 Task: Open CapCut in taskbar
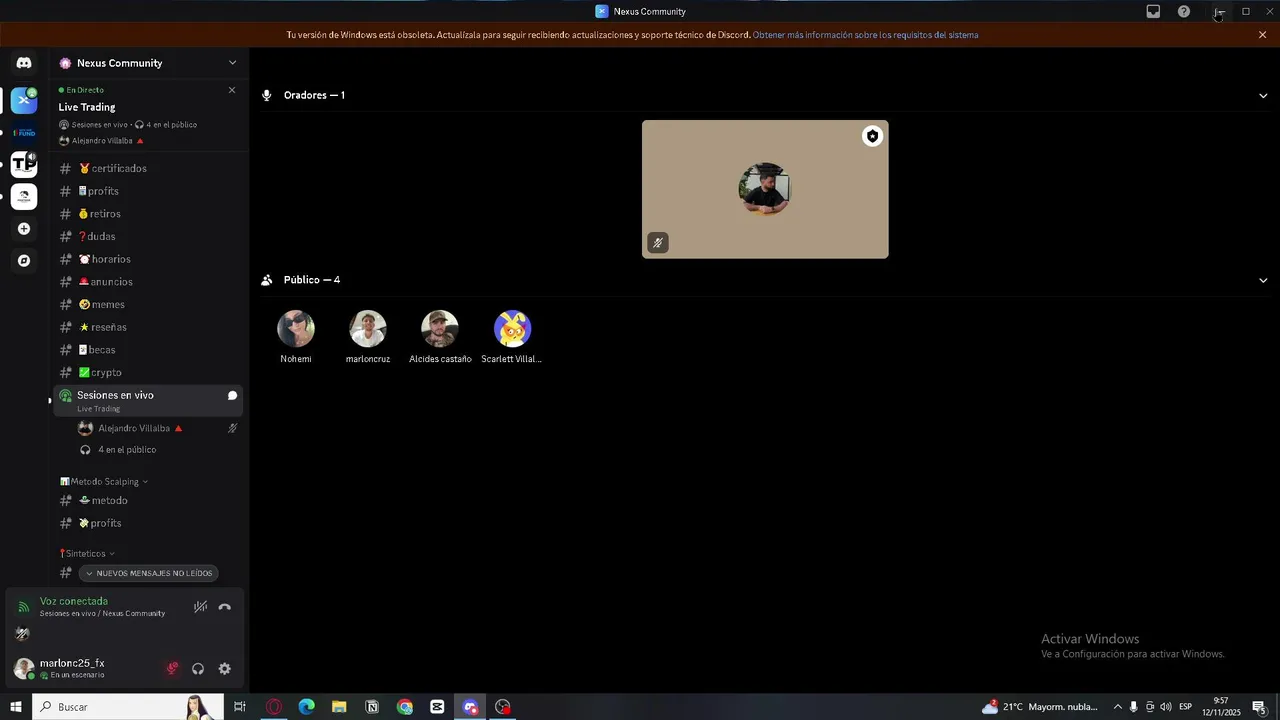[437, 707]
